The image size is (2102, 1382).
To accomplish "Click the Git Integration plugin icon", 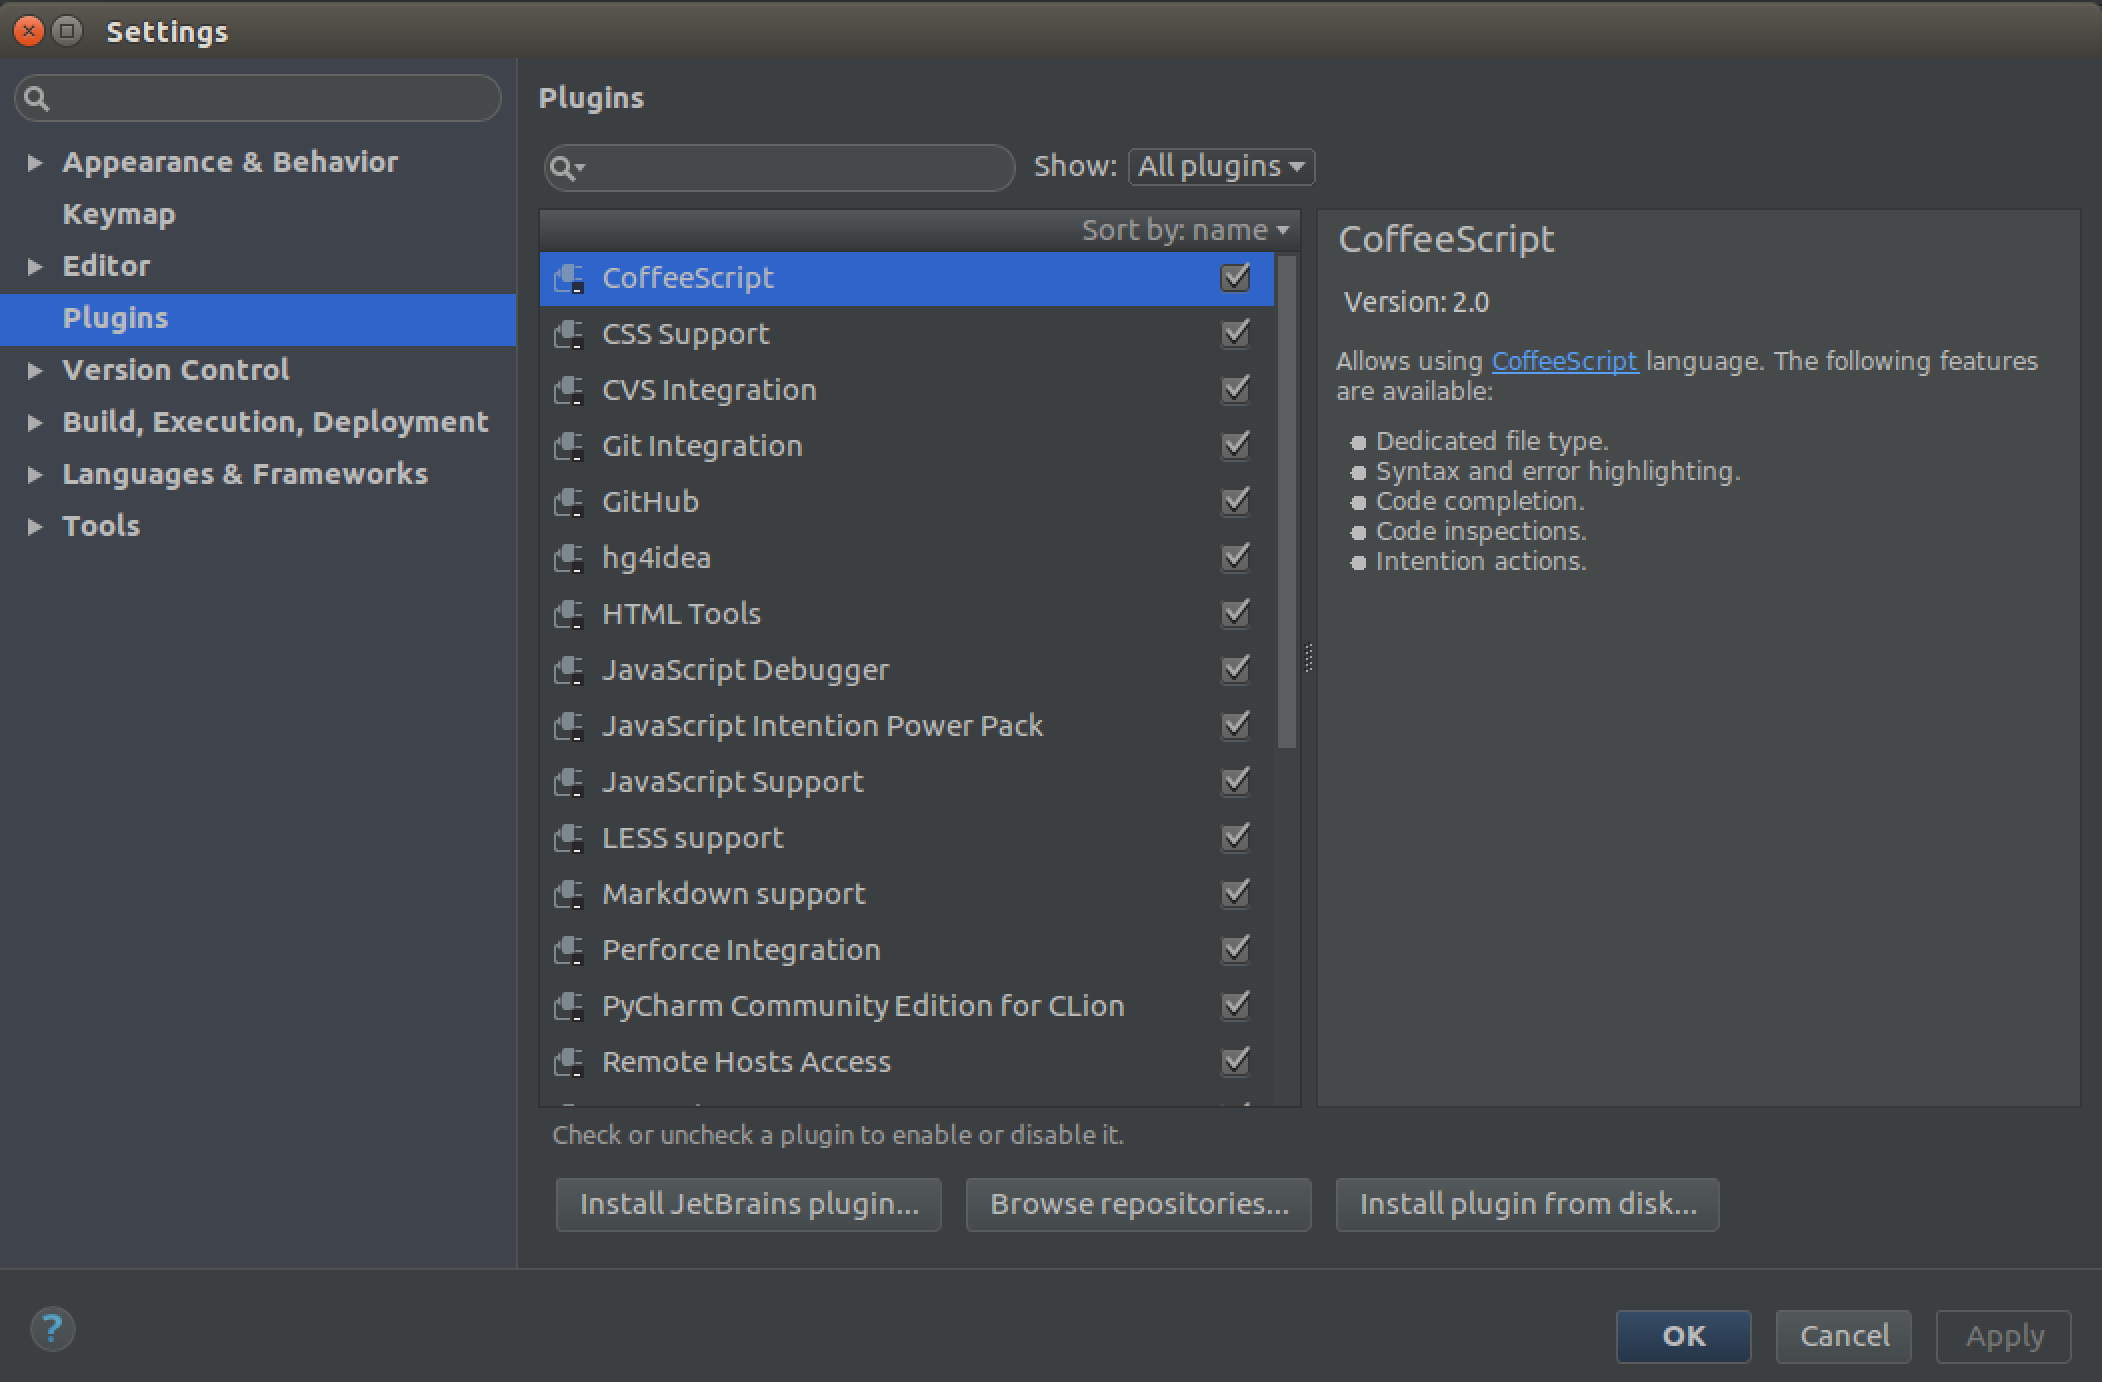I will (x=569, y=447).
